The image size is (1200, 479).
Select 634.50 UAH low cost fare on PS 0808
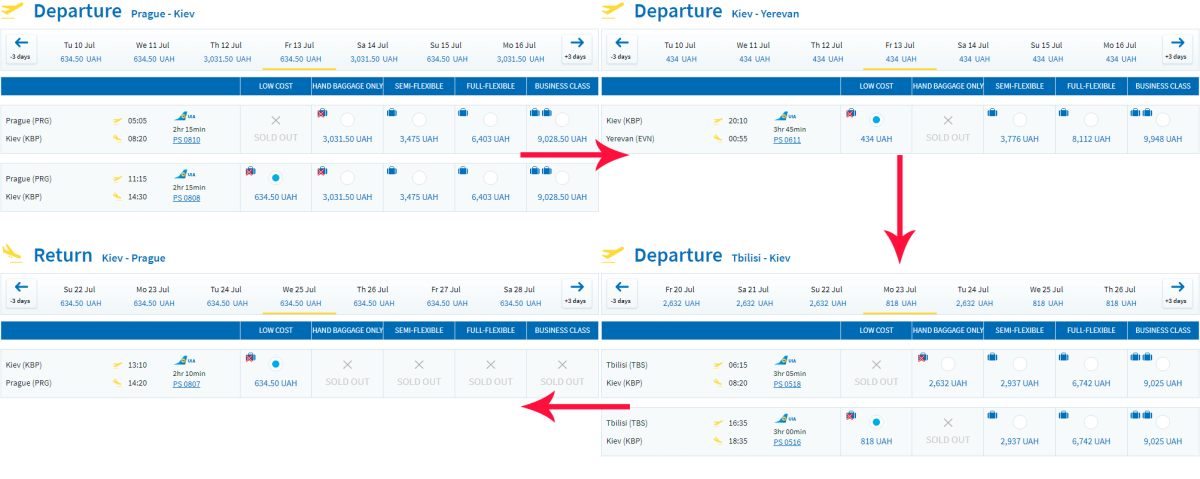coord(276,178)
